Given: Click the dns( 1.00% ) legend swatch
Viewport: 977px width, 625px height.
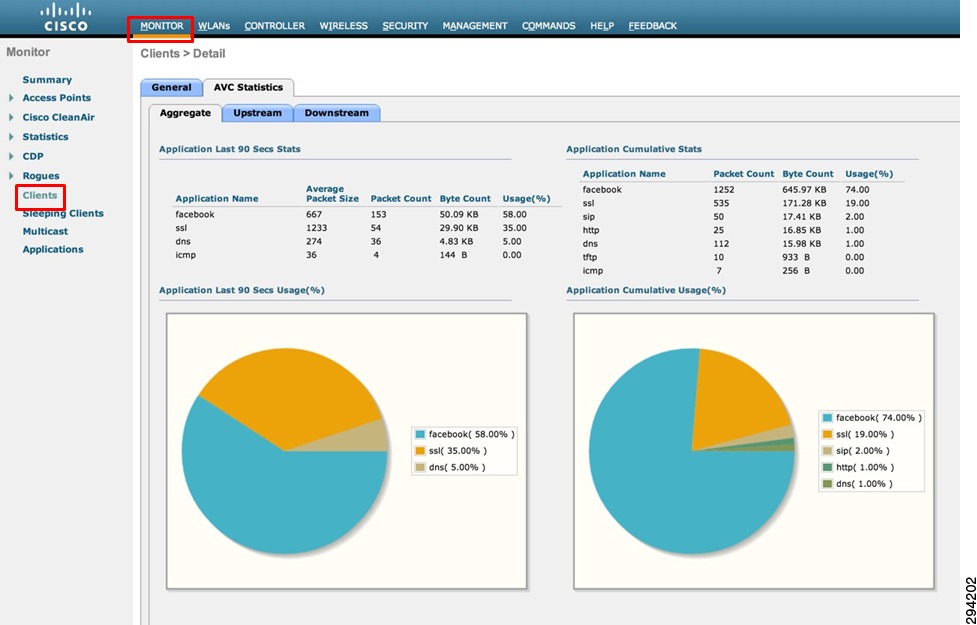Looking at the screenshot, I should click(827, 484).
